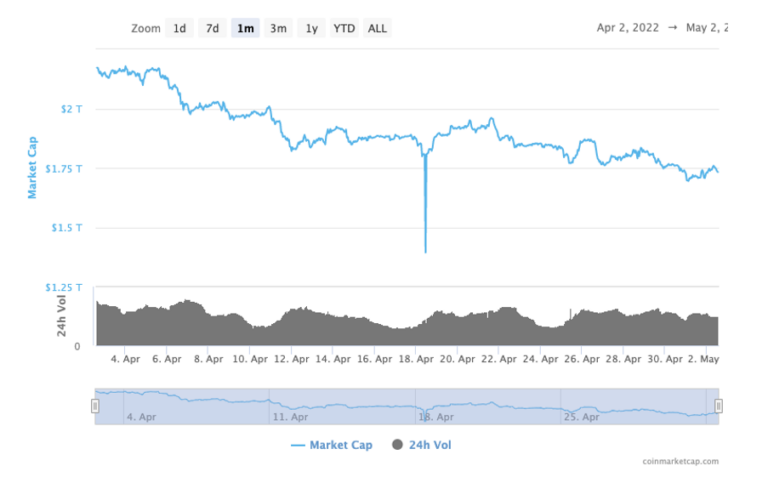This screenshot has height=500, width=768.
Task: Select the 1d zoom range
Action: click(x=180, y=28)
